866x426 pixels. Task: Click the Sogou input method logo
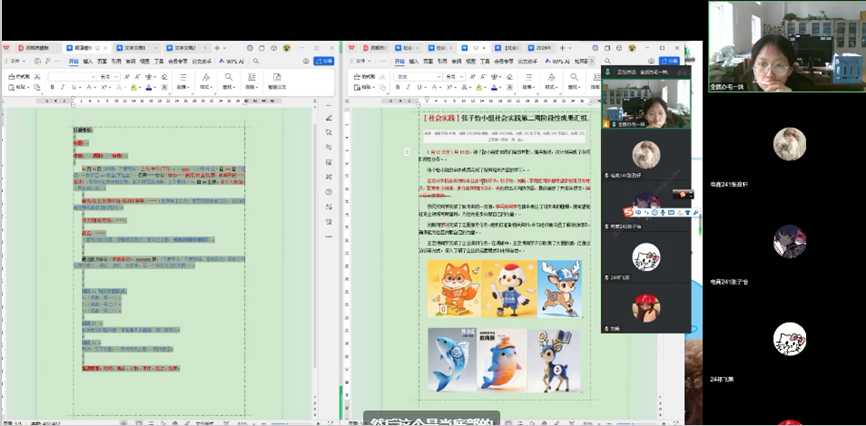[629, 212]
